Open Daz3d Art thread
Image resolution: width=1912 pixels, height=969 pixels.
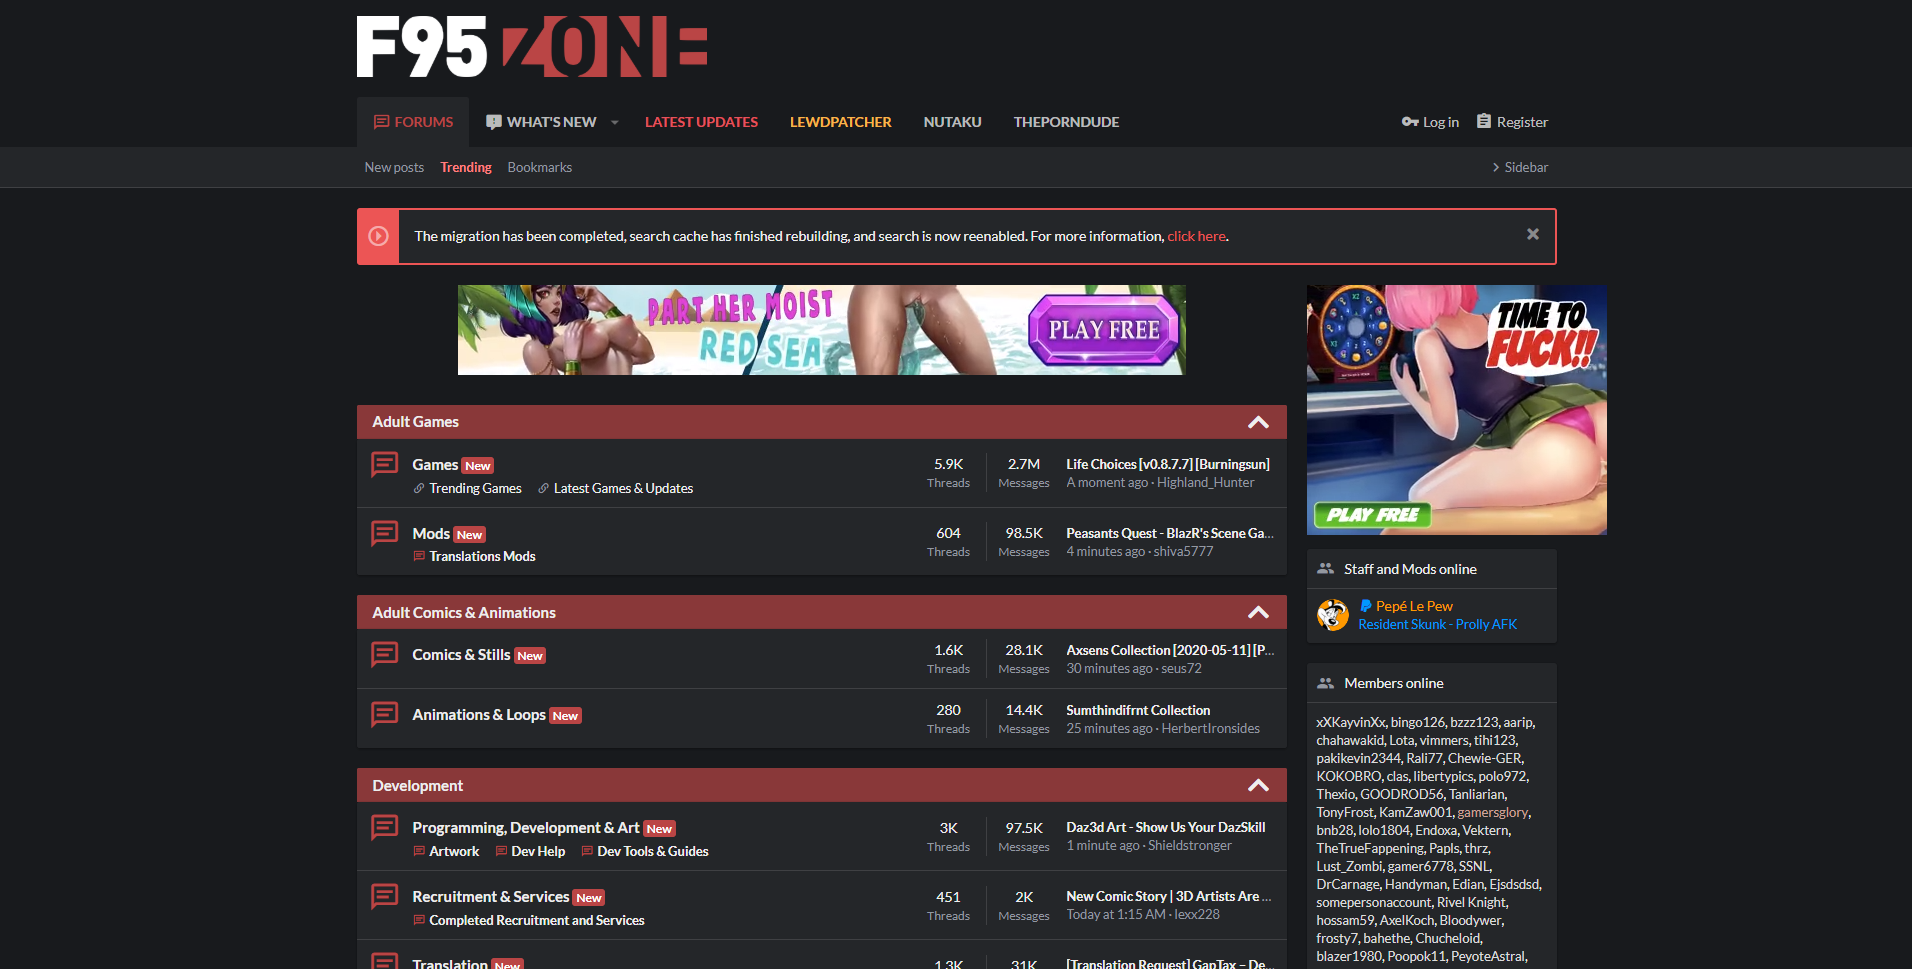[1166, 827]
